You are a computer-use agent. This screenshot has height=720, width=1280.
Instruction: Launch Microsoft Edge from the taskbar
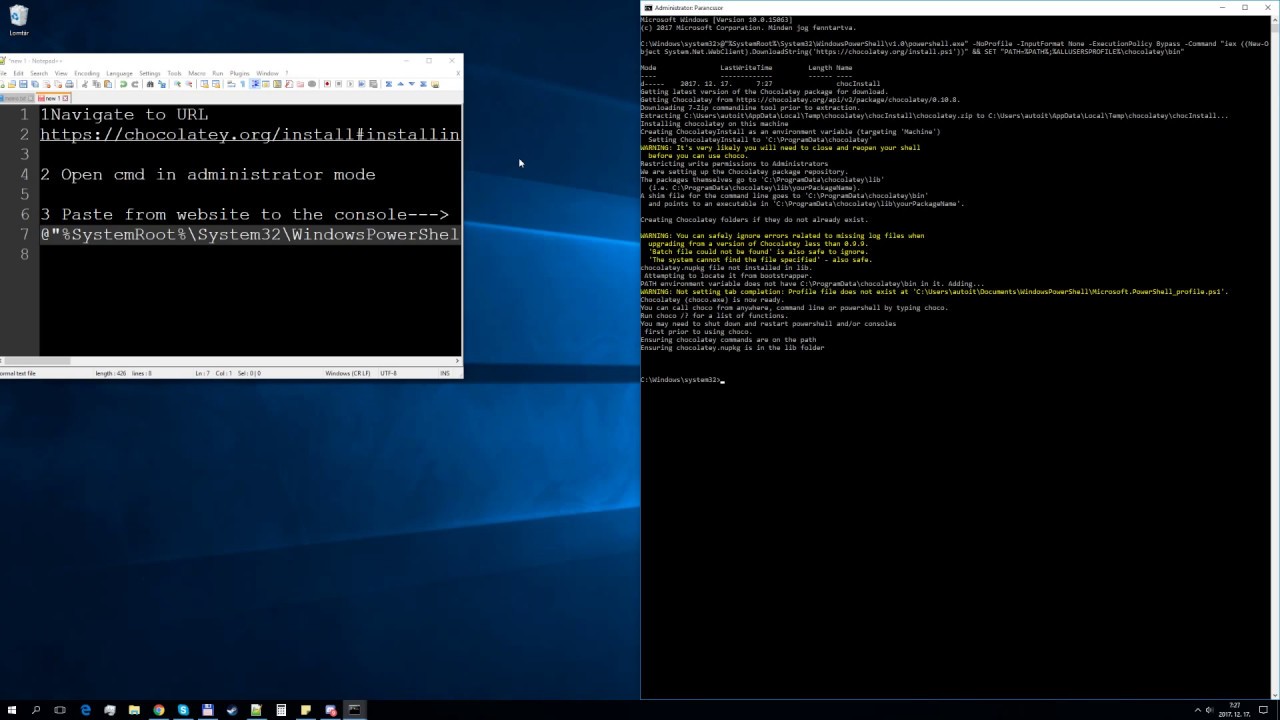point(85,710)
